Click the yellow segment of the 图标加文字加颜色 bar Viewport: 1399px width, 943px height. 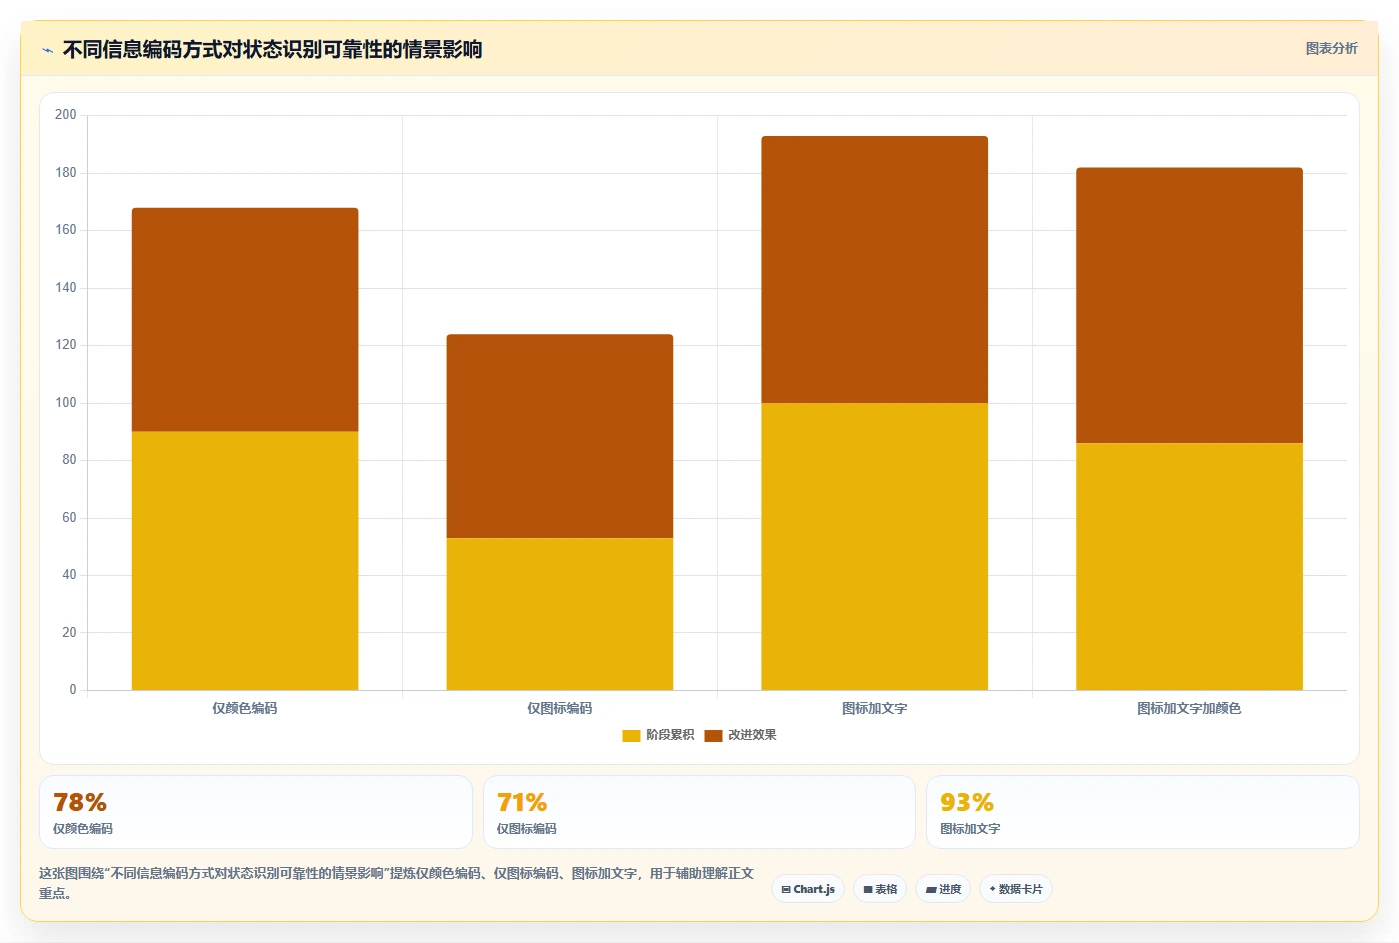[1190, 567]
